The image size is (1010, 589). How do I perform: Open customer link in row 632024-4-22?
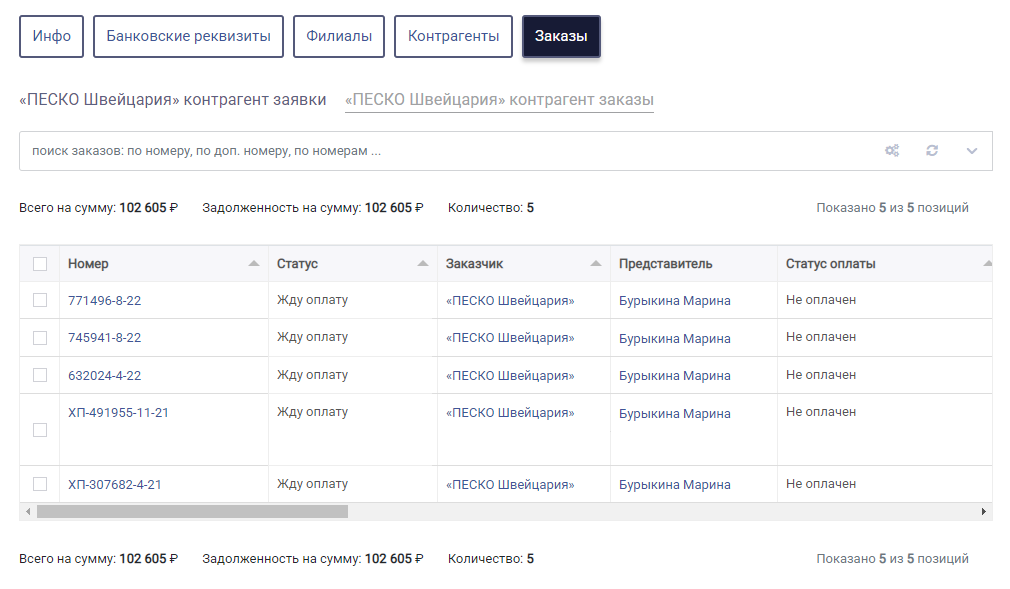pos(510,376)
